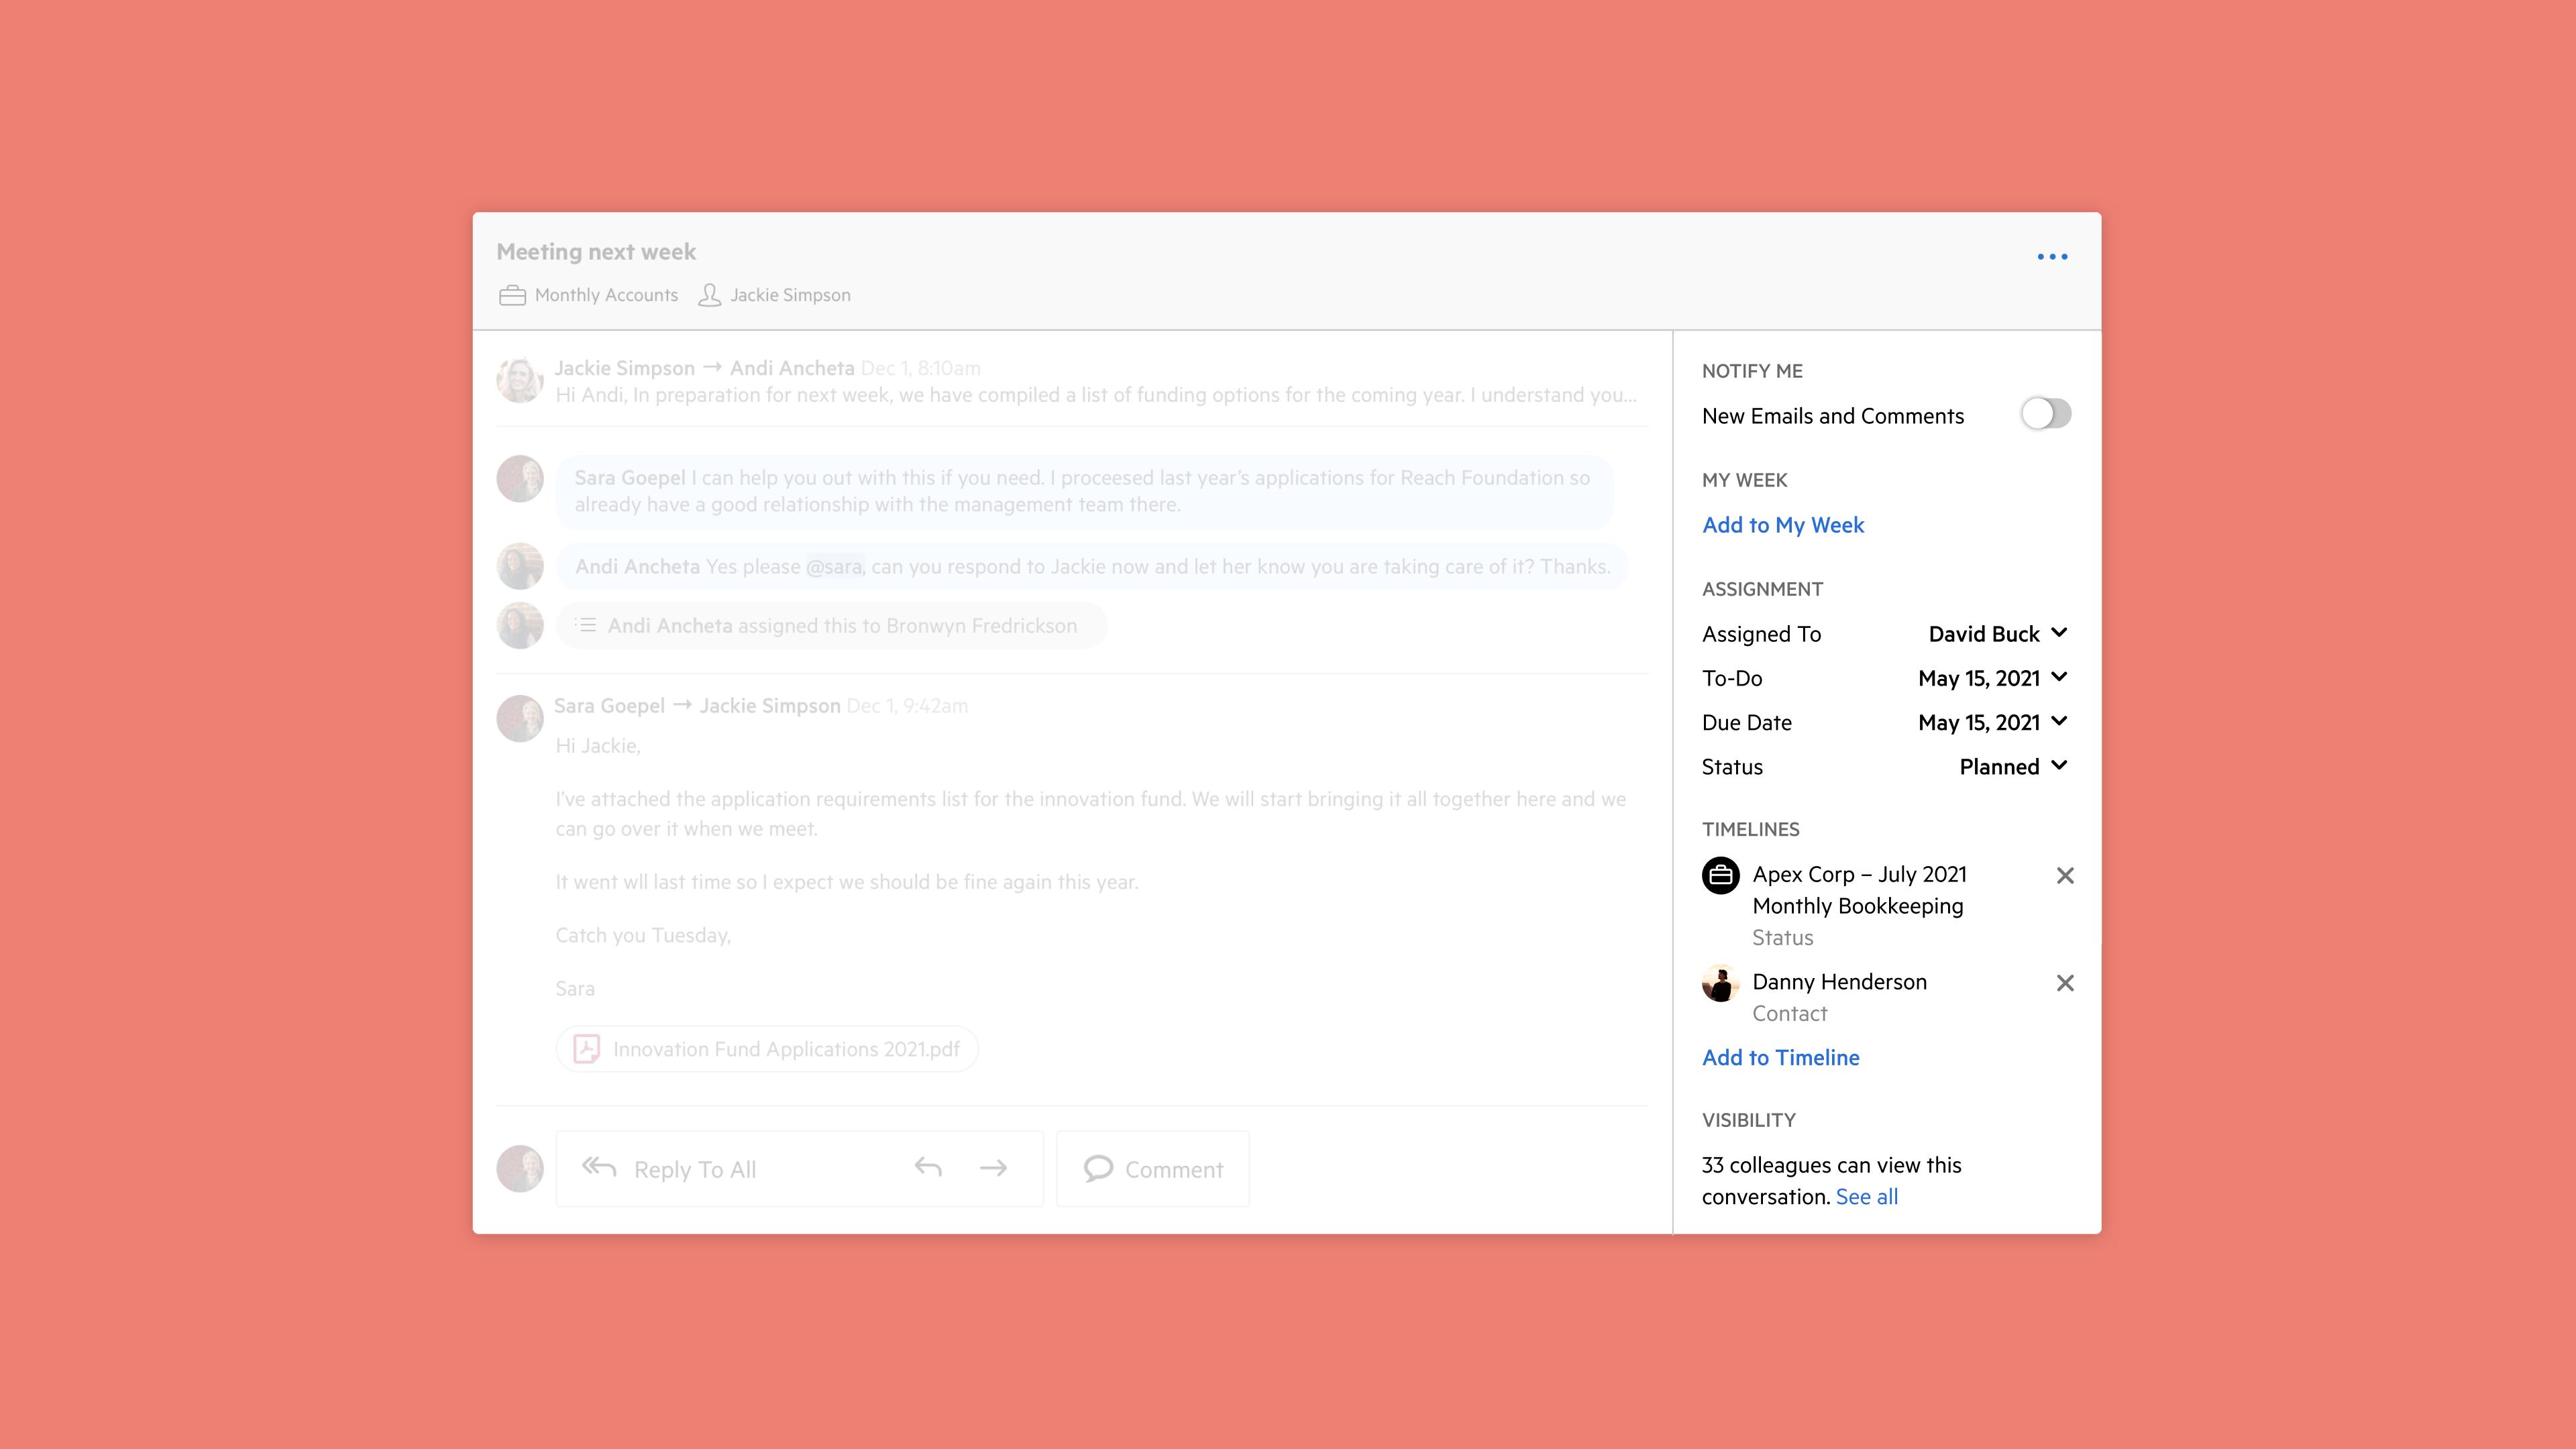
Task: Remove Danny Henderson from timelines
Action: point(2065,983)
